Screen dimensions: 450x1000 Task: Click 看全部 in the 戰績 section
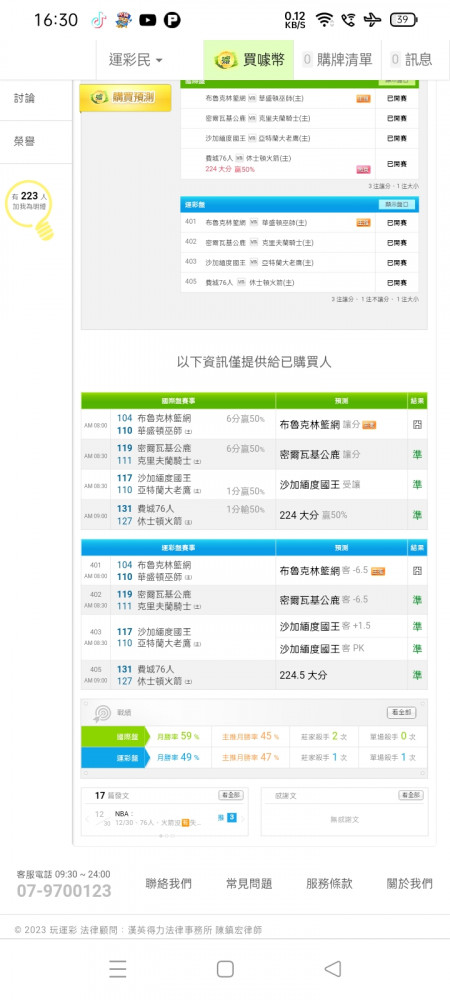pos(401,712)
